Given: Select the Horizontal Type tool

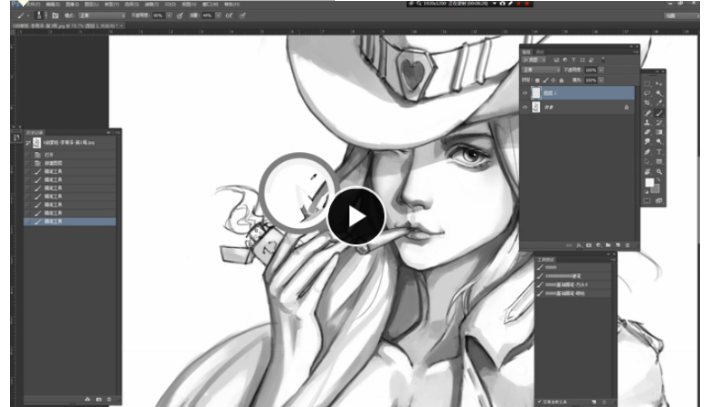Looking at the screenshot, I should tap(659, 152).
